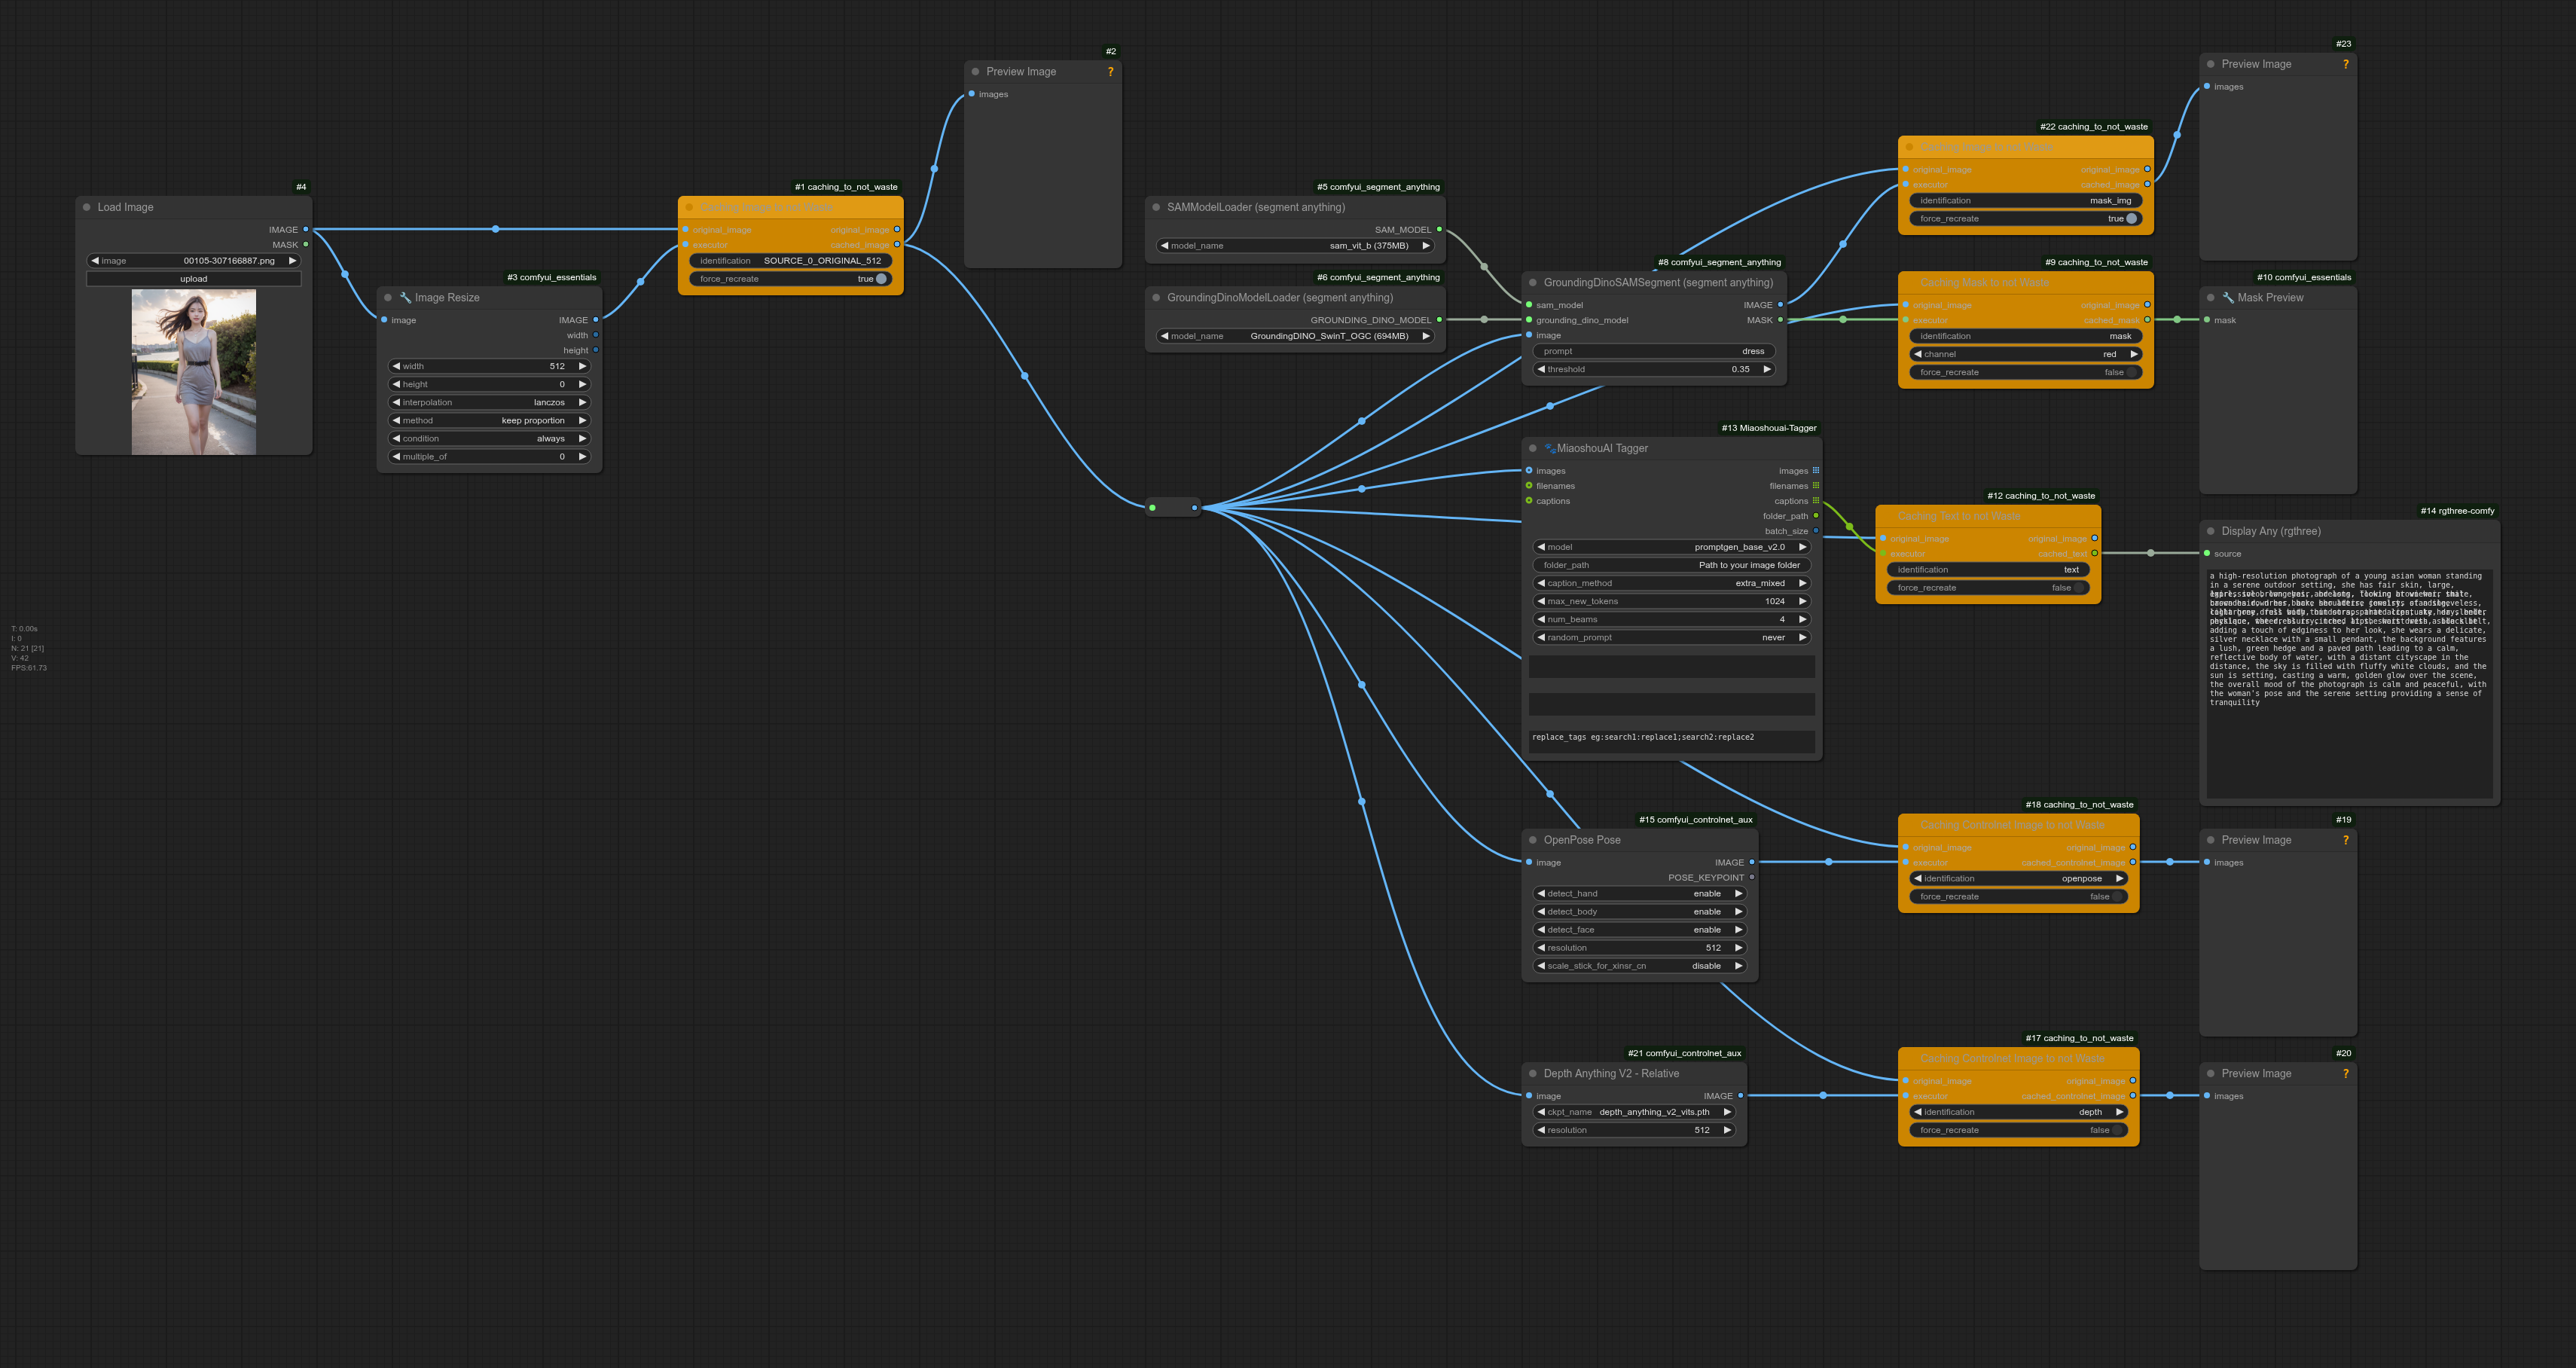Open the interpolation lanczos dropdown

[489, 402]
